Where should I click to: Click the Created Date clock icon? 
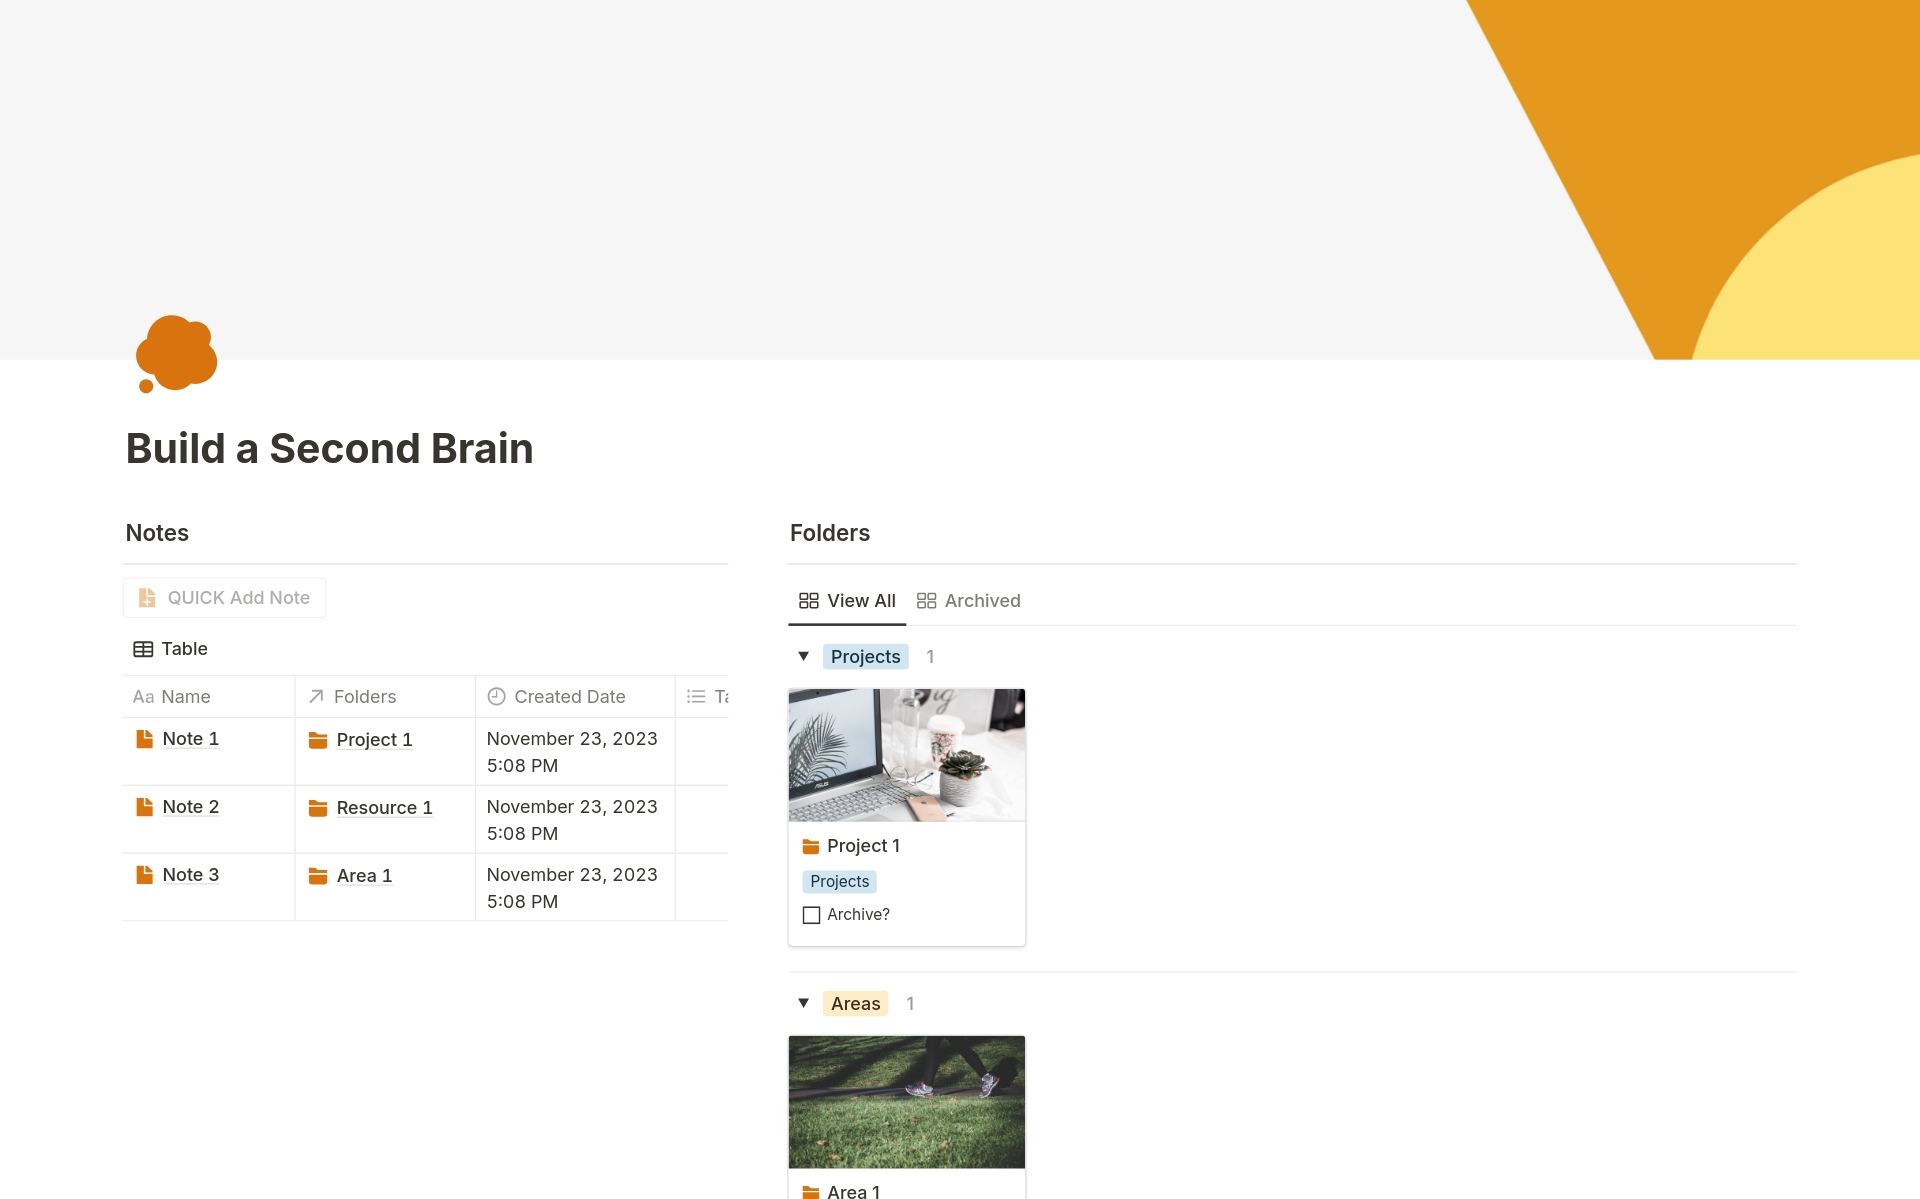click(496, 697)
